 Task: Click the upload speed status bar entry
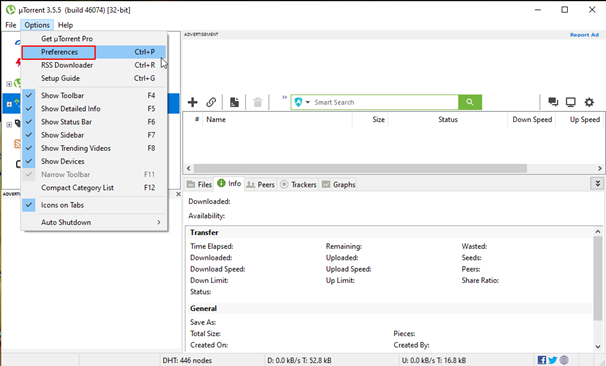click(434, 360)
